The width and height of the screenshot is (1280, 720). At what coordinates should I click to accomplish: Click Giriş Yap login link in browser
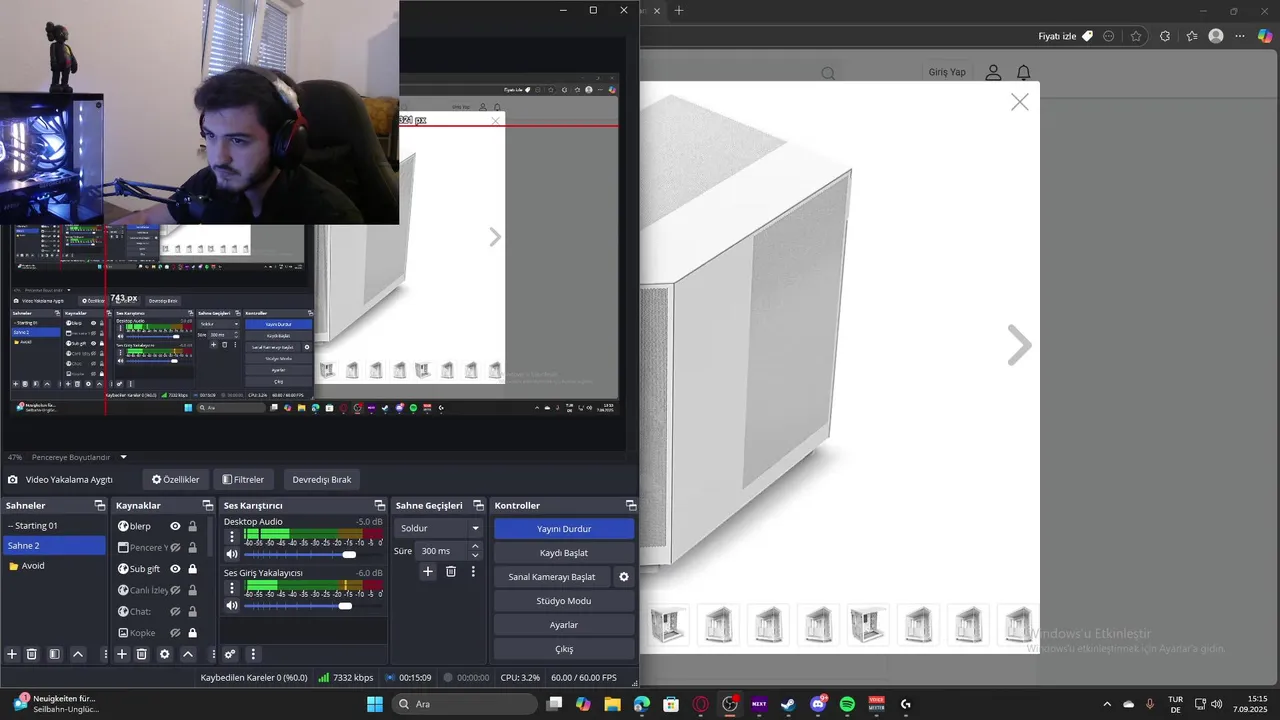[x=947, y=72]
